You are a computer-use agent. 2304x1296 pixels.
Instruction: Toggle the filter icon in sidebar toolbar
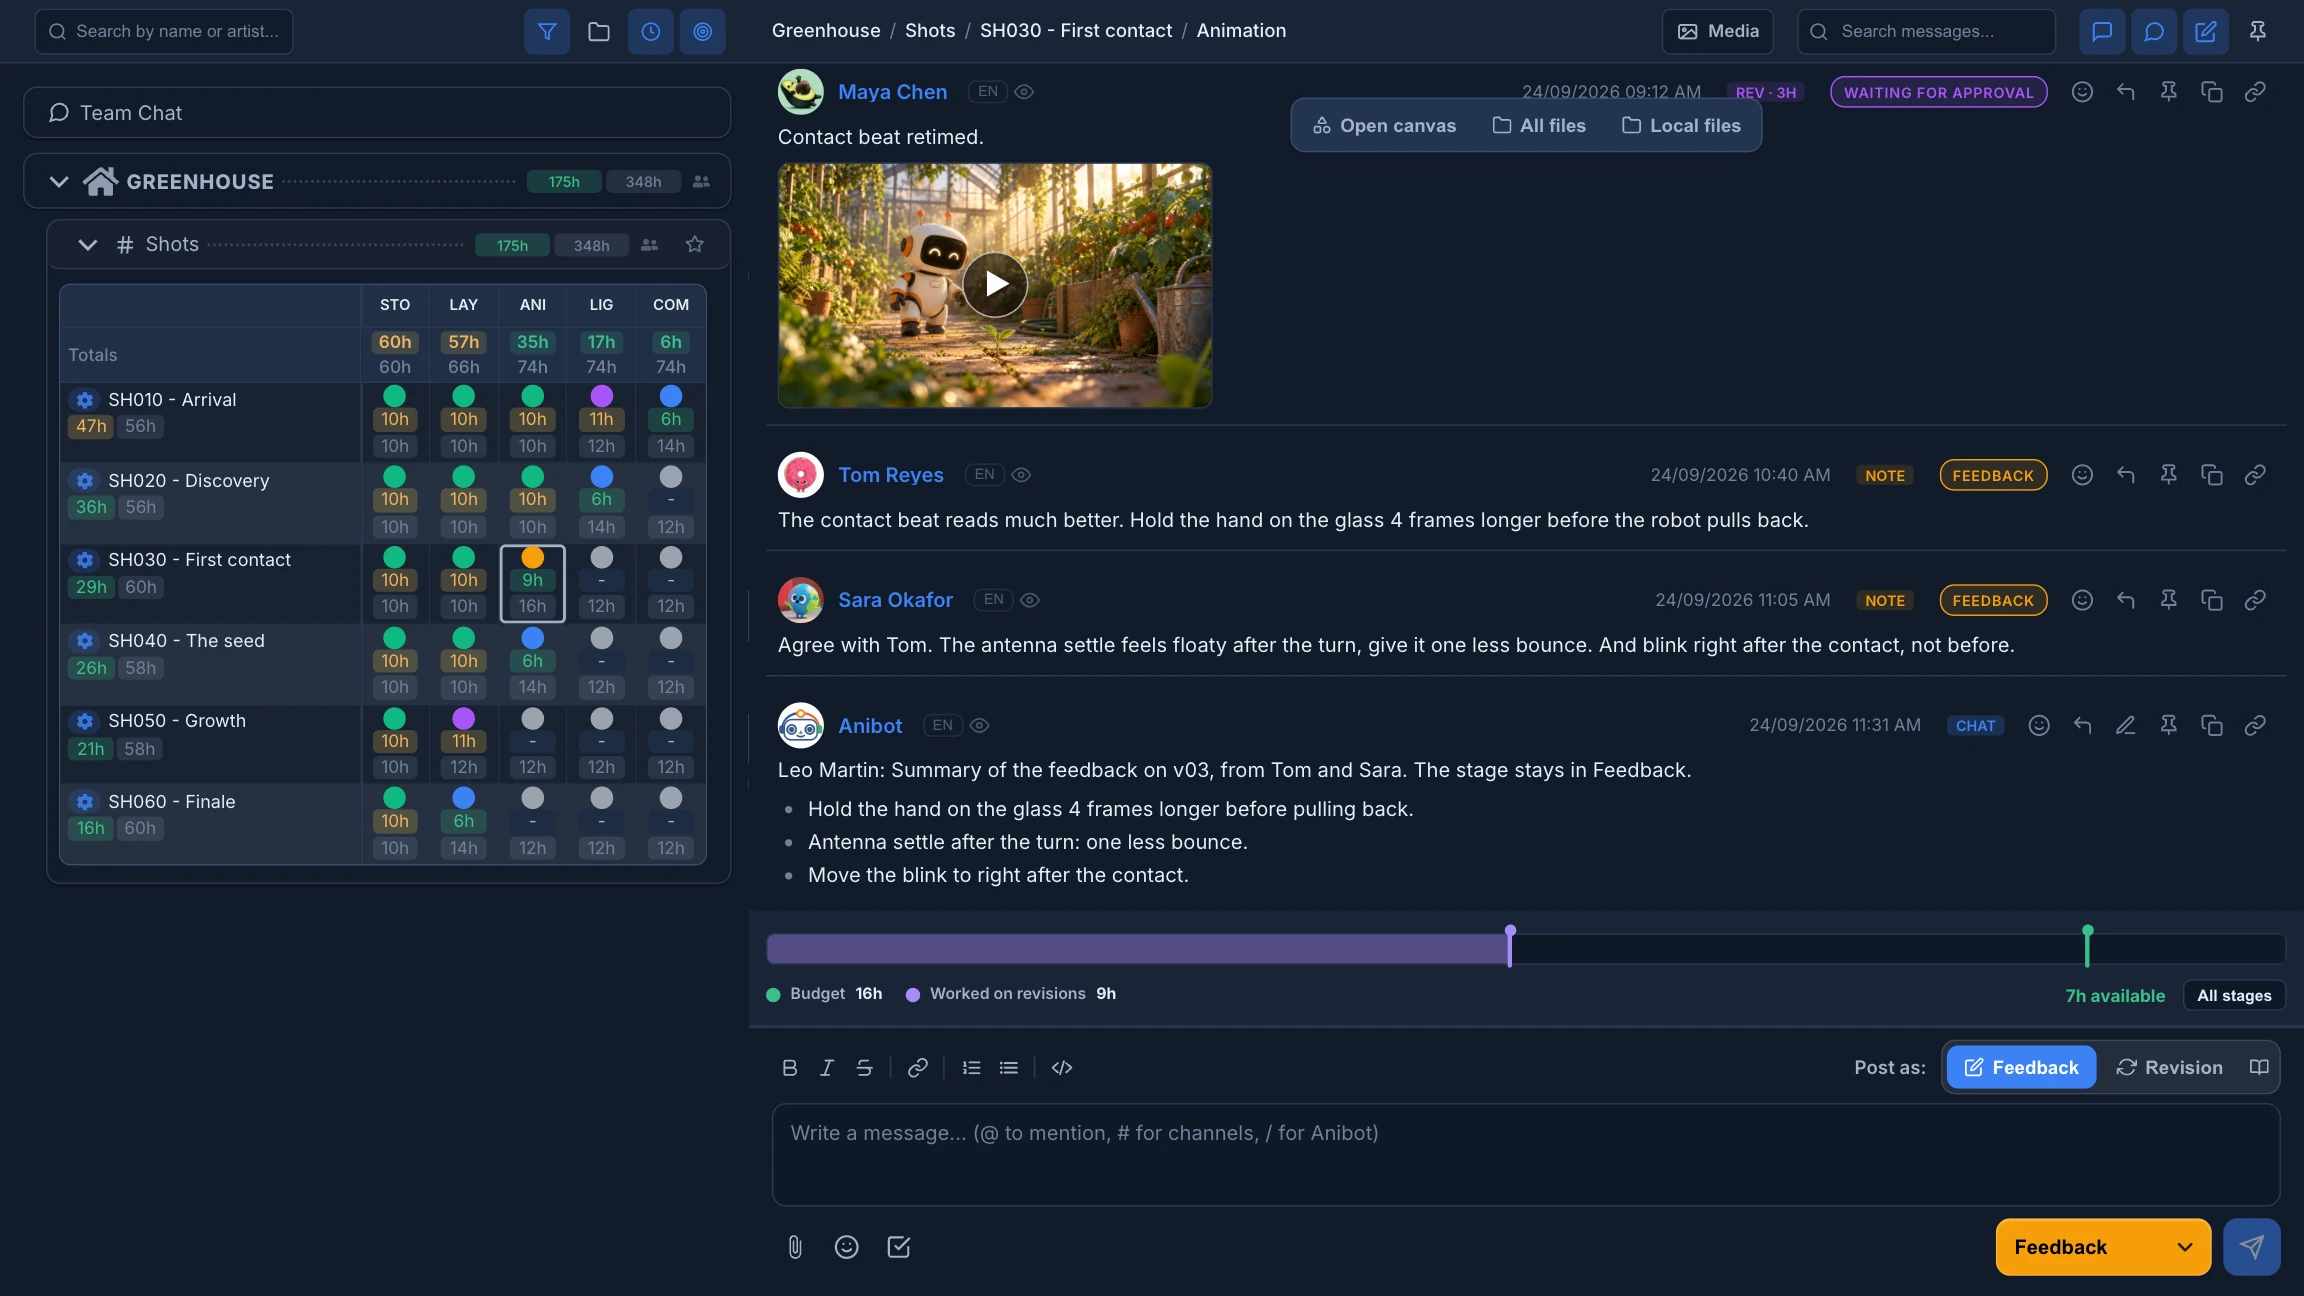click(547, 31)
